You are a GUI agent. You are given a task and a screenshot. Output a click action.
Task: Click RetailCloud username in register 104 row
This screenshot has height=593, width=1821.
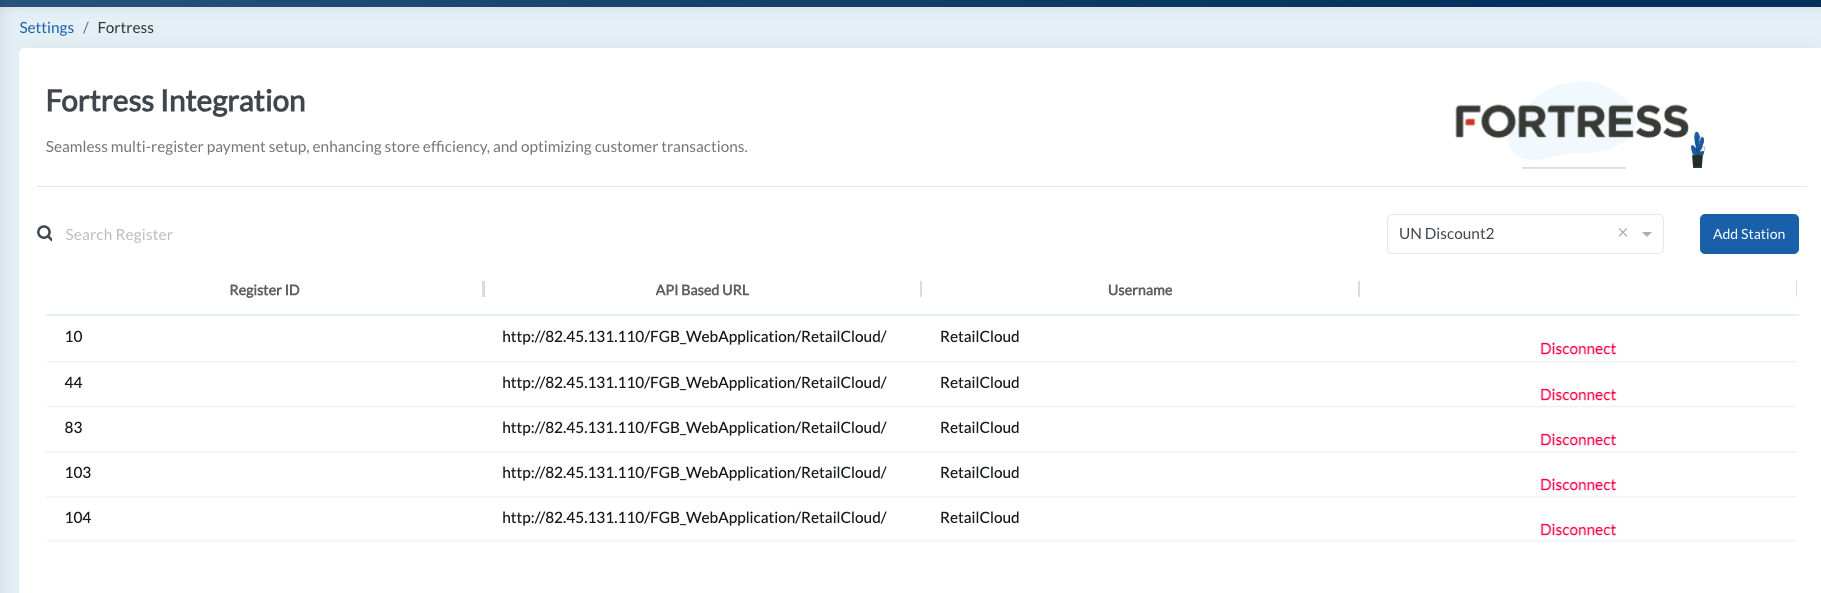(980, 518)
